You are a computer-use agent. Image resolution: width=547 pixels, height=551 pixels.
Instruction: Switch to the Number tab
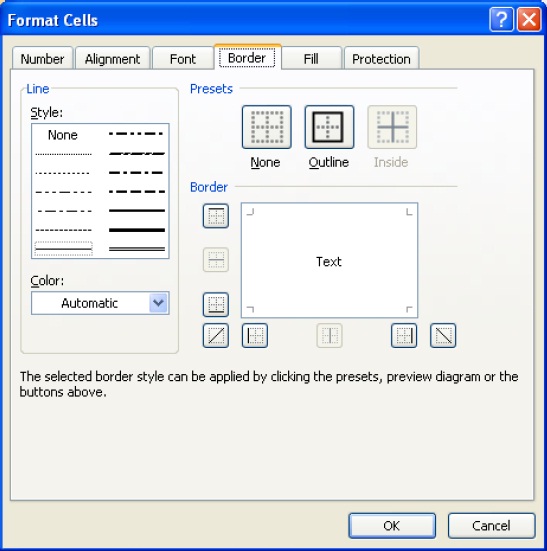[x=43, y=58]
